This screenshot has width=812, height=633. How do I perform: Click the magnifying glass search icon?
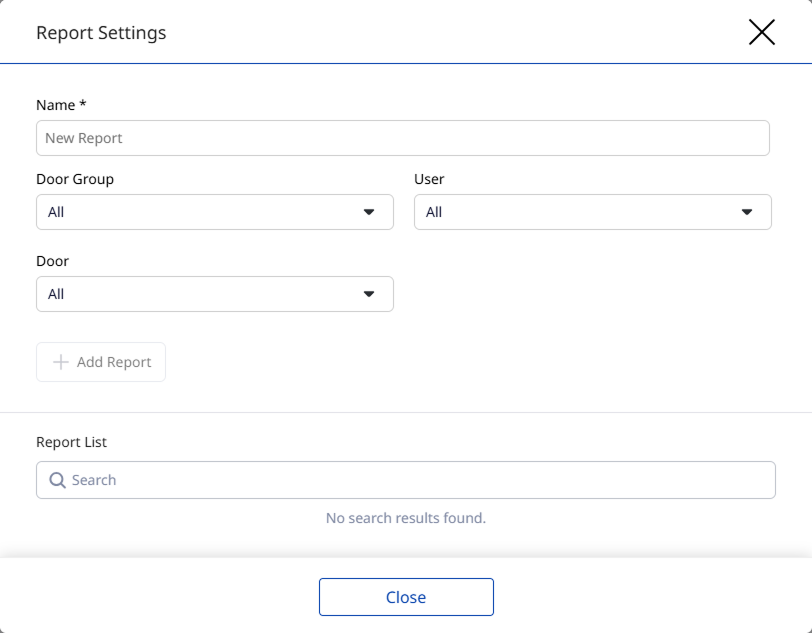click(x=57, y=480)
